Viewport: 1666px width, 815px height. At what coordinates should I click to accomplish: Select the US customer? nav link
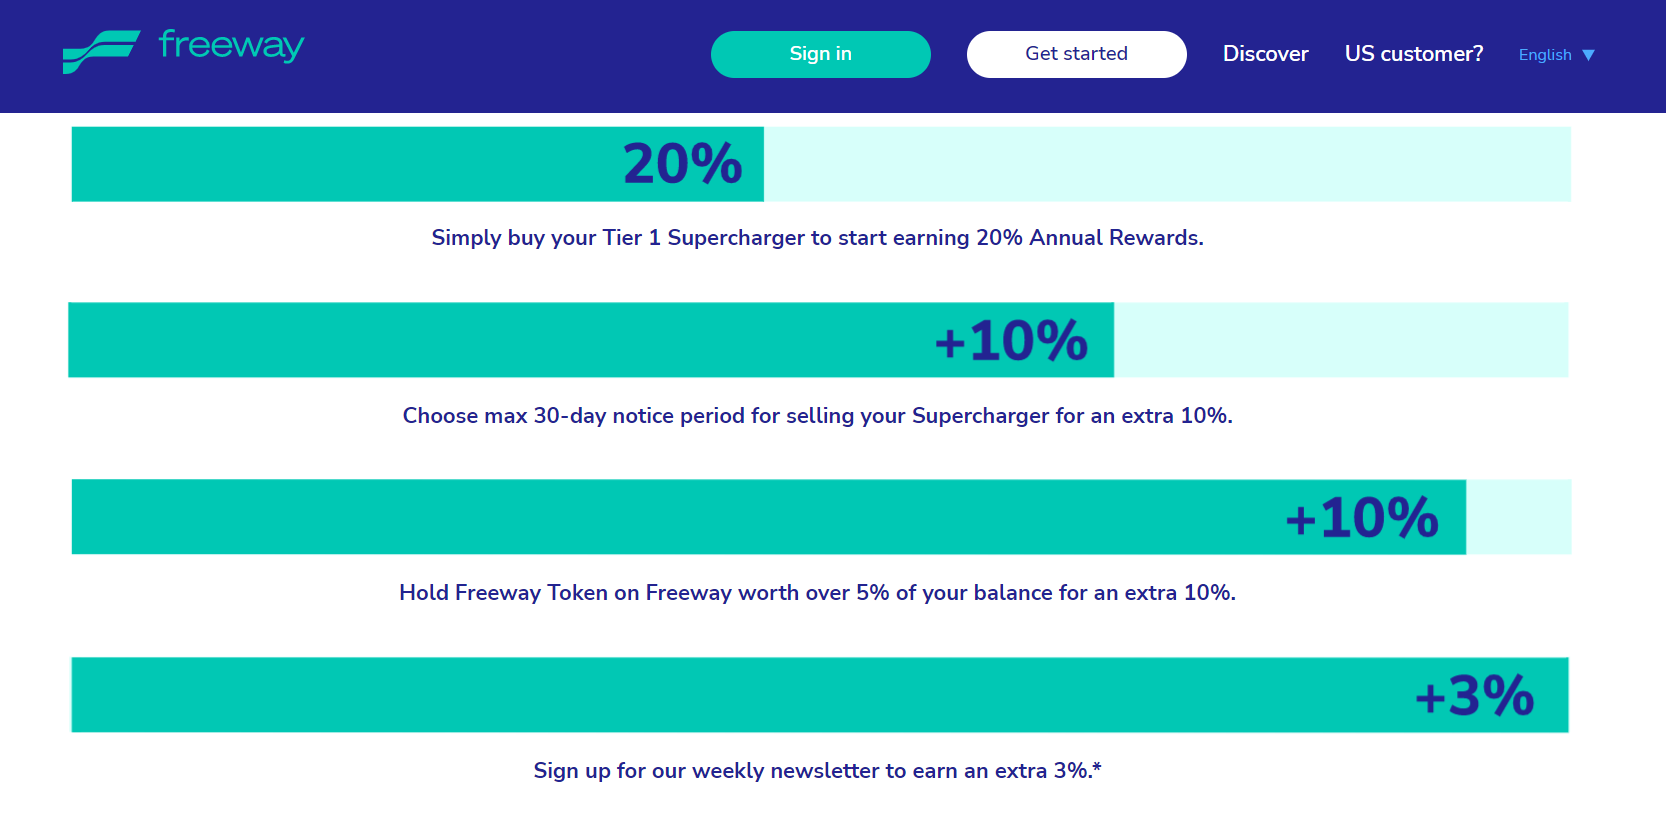point(1413,54)
